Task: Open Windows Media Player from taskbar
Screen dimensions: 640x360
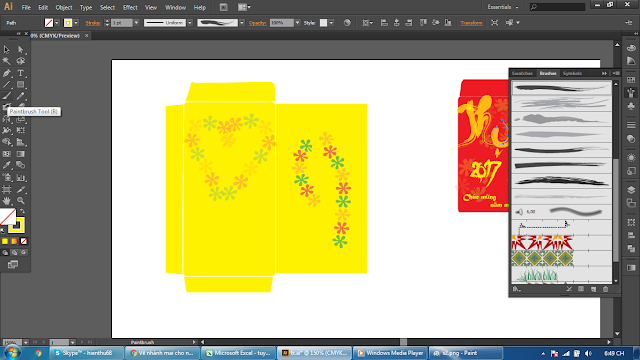Action: [x=390, y=353]
